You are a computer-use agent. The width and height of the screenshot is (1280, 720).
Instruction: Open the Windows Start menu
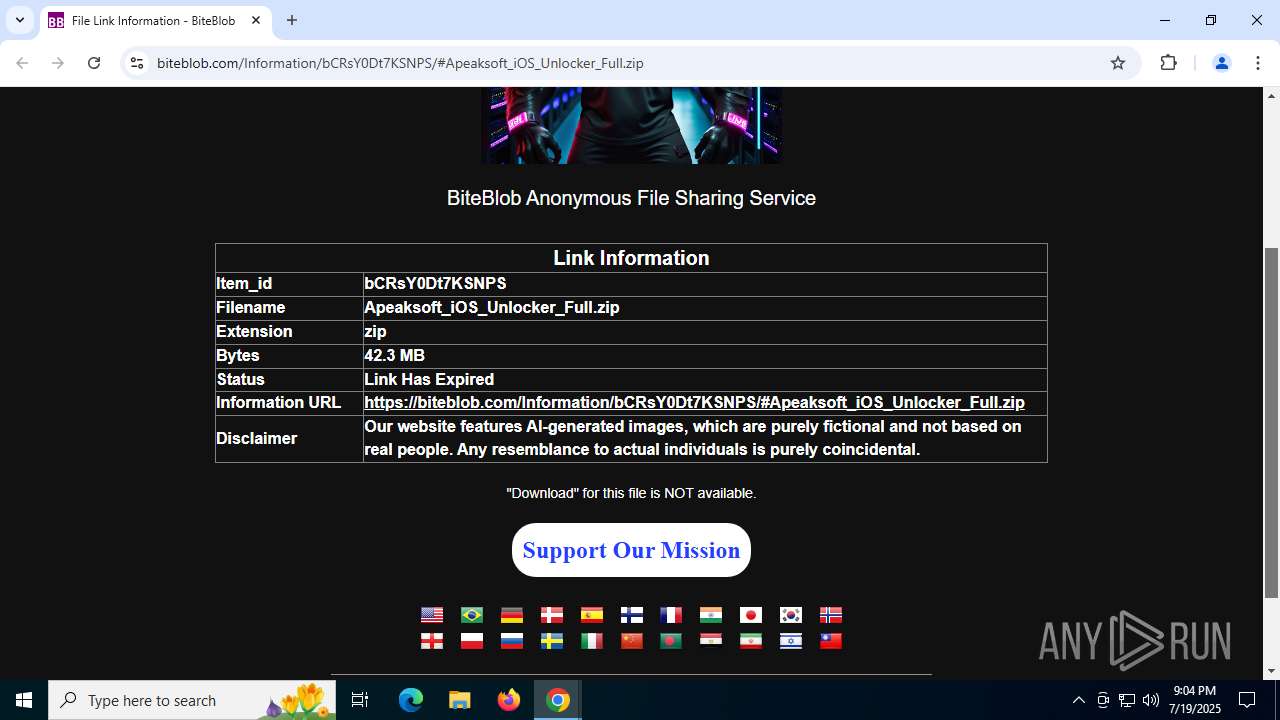pos(24,700)
